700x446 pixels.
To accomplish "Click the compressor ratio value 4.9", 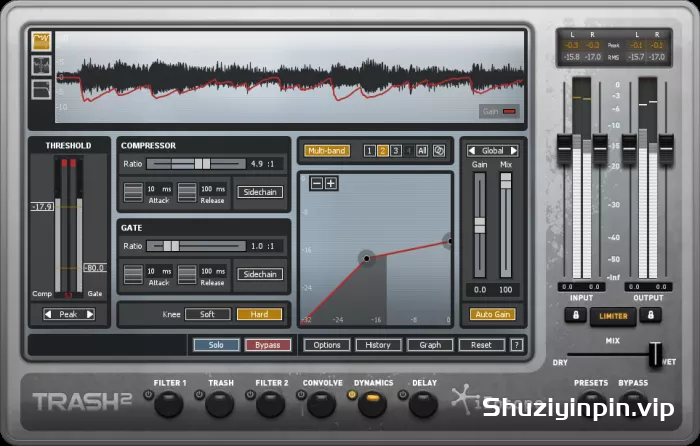I will click(257, 164).
